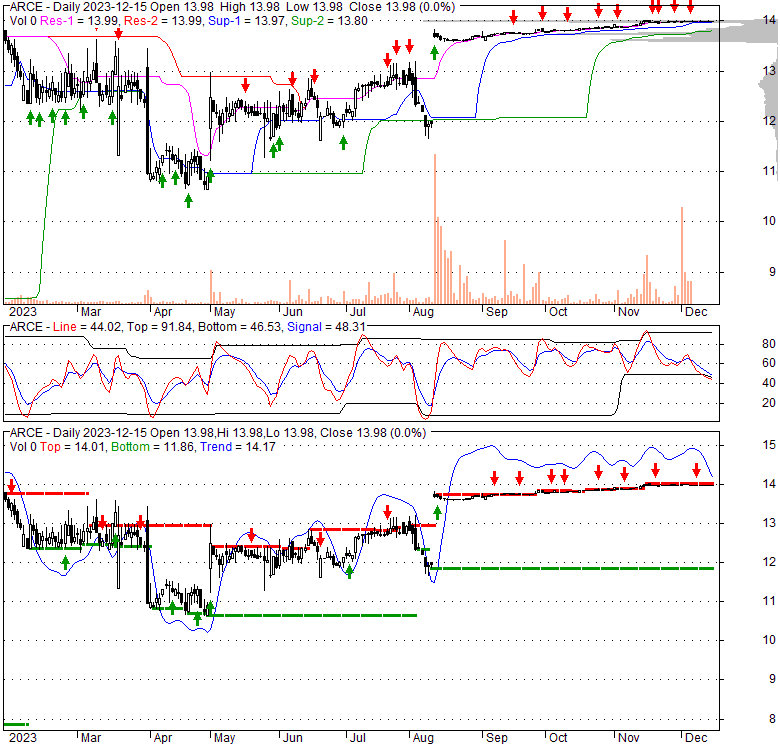Click the Sep label on the top chart axis
This screenshot has height=745, width=780.
click(496, 312)
